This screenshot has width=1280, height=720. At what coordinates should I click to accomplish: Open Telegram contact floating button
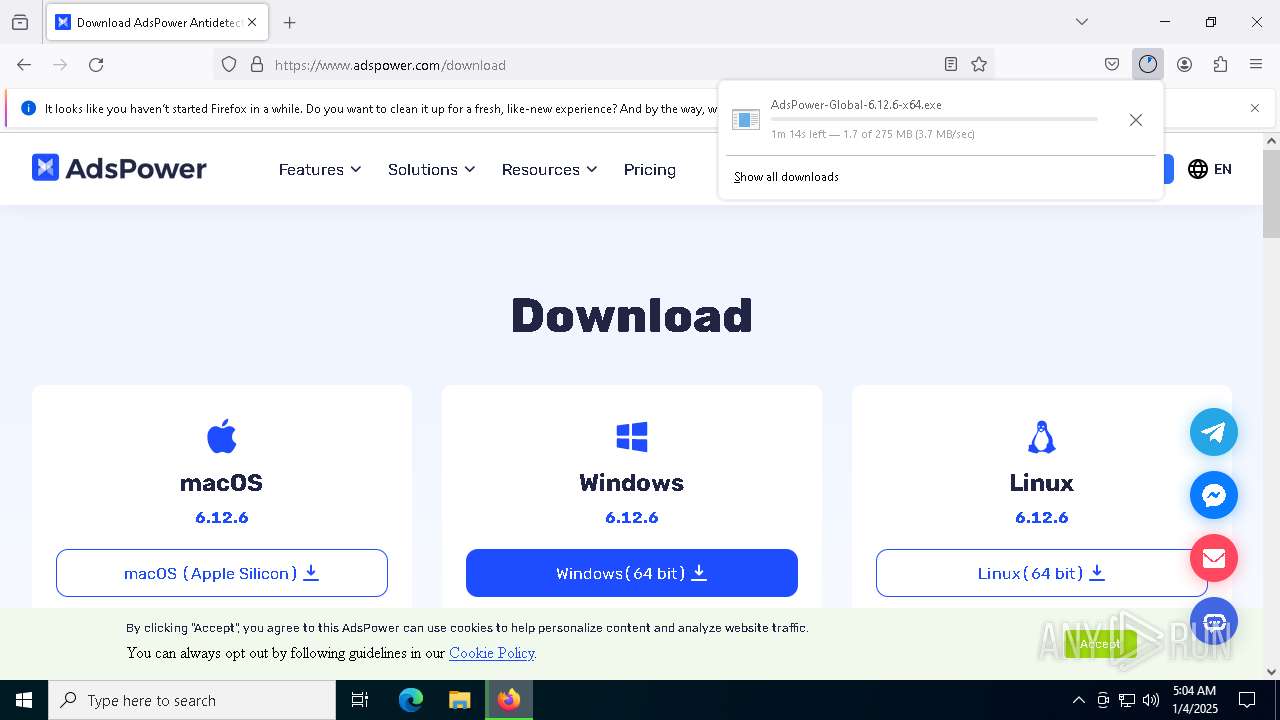pos(1214,432)
